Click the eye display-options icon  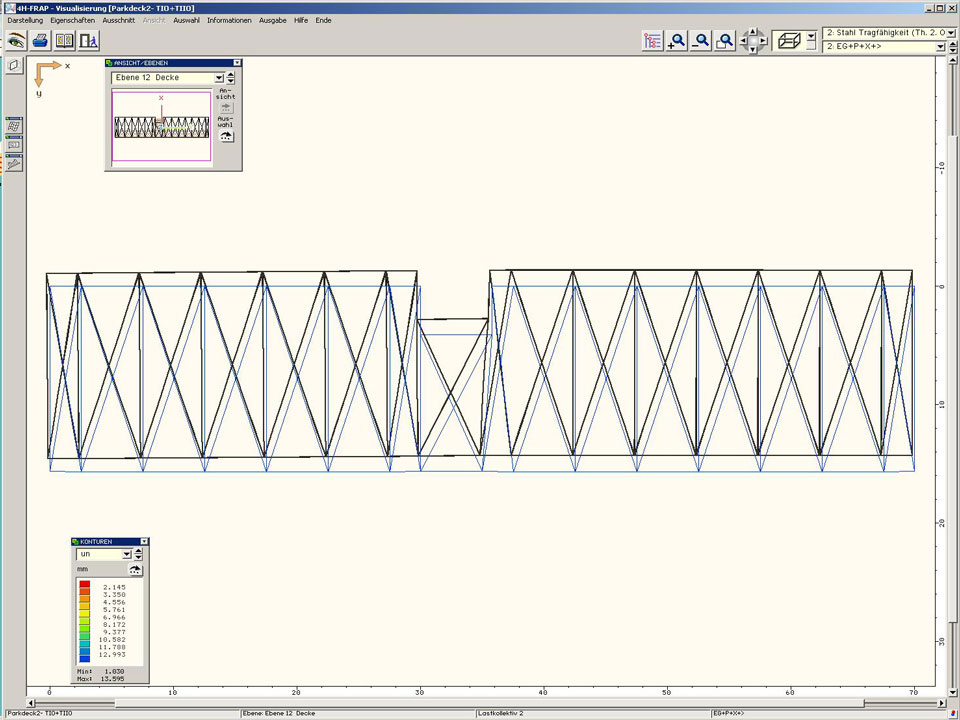click(x=16, y=41)
